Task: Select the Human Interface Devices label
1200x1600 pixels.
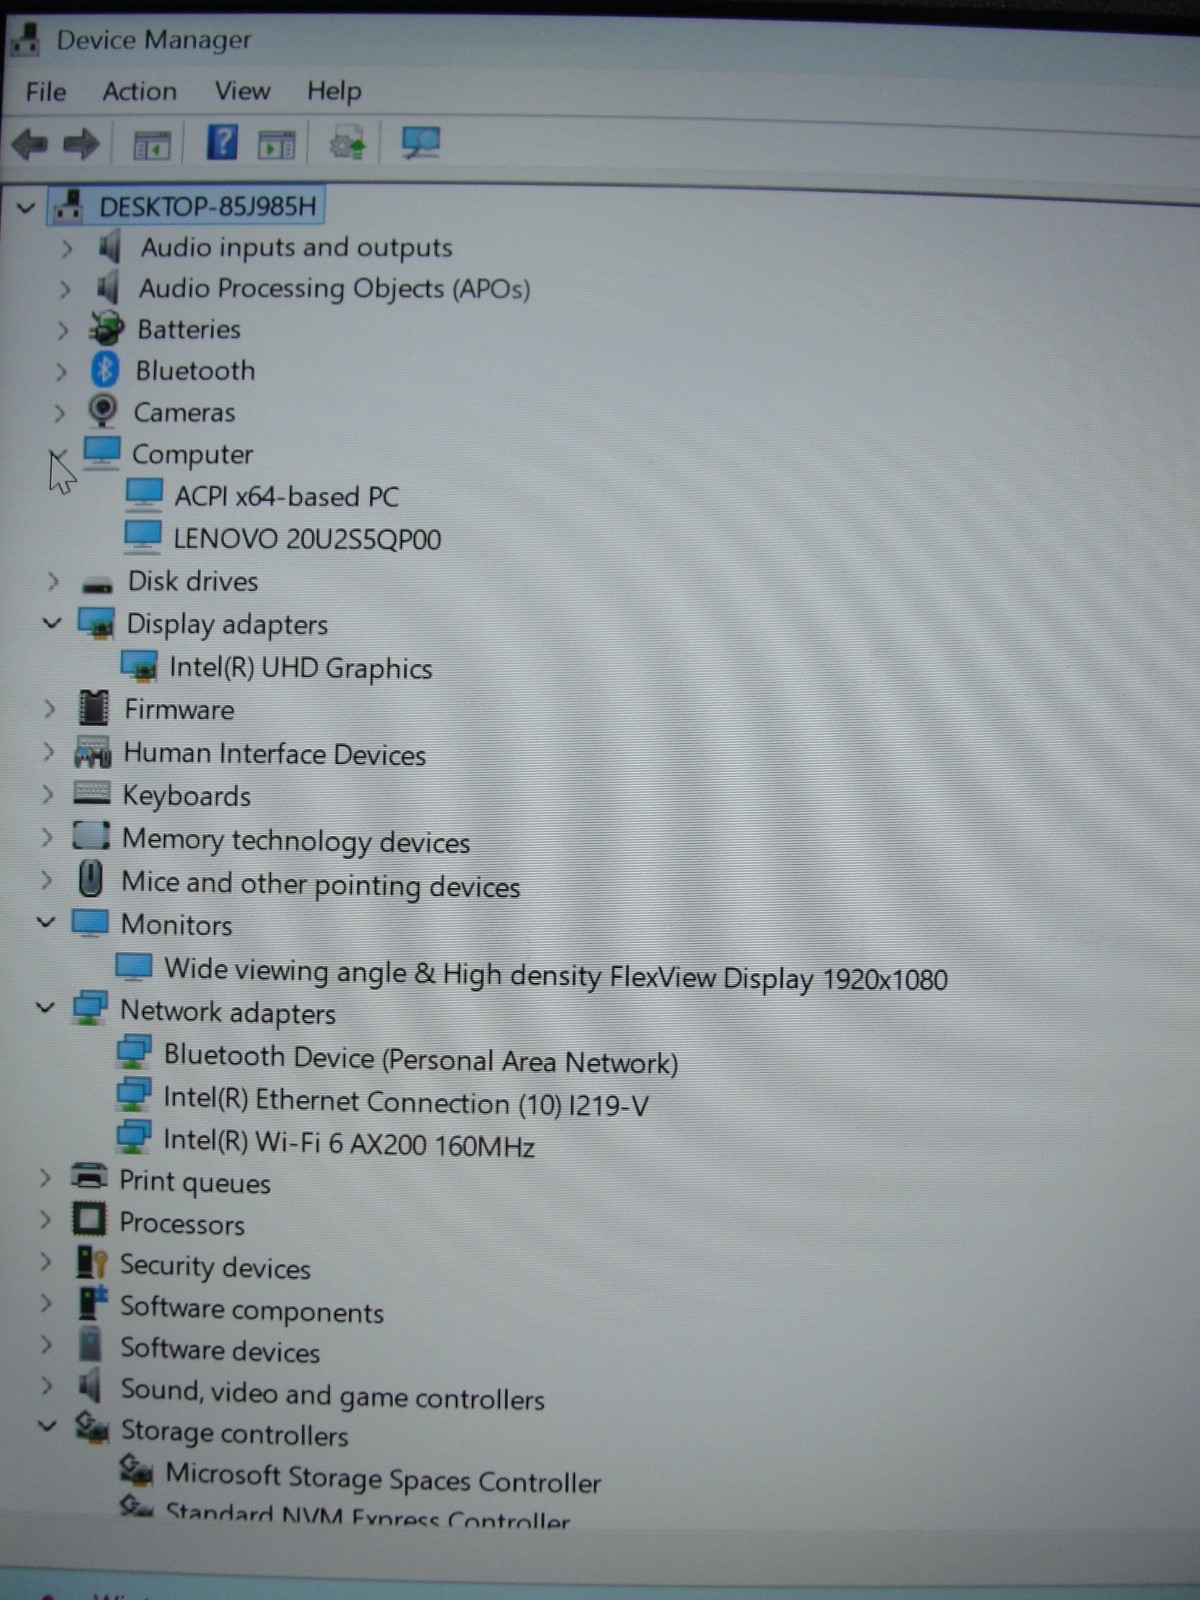Action: pyautogui.click(x=275, y=754)
